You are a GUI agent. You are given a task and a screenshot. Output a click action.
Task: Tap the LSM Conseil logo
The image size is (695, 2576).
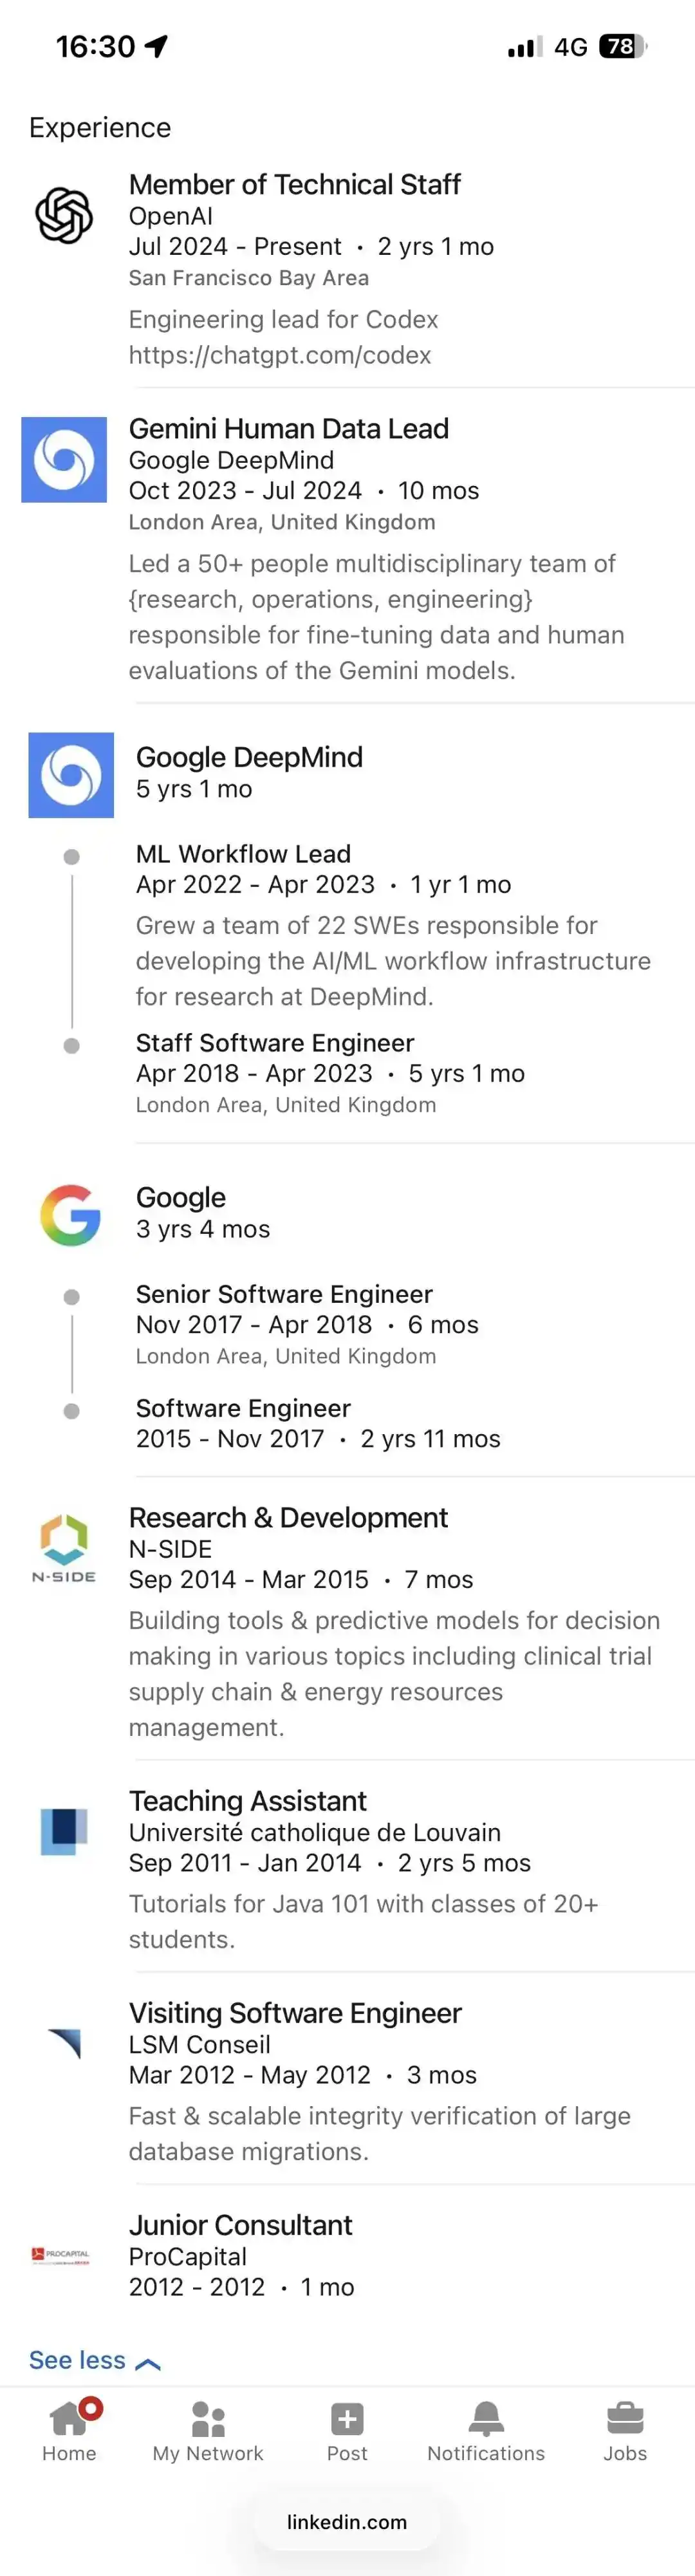click(x=65, y=2043)
